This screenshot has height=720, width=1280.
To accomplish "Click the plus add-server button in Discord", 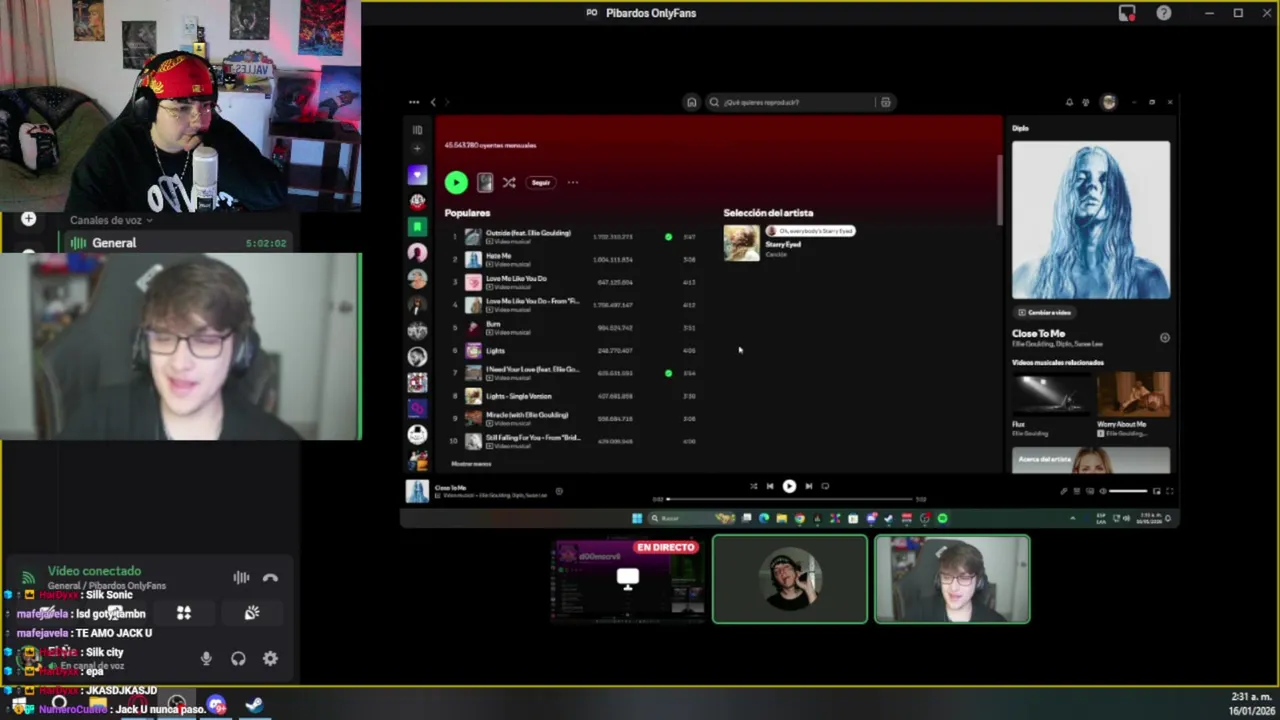I will click(x=28, y=219).
